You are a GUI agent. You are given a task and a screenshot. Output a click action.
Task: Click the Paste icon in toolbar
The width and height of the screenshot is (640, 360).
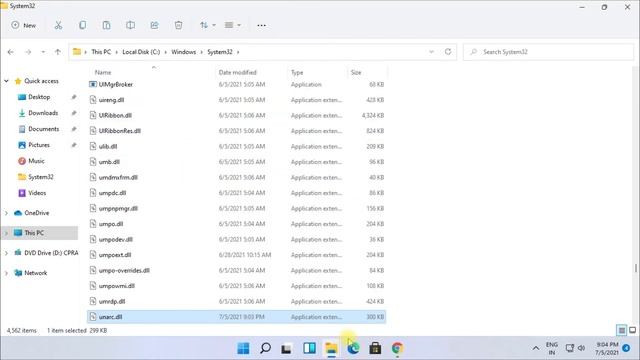pos(107,25)
